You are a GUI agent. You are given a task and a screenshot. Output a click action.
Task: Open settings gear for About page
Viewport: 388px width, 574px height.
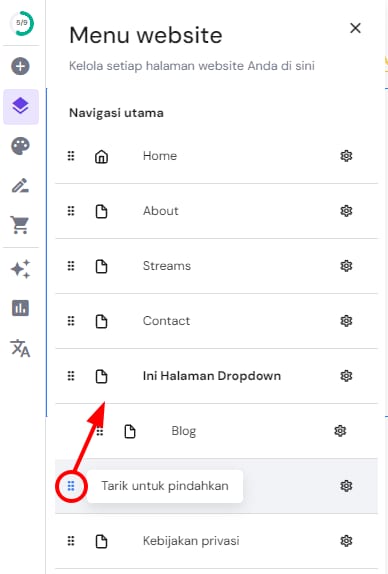tap(346, 211)
